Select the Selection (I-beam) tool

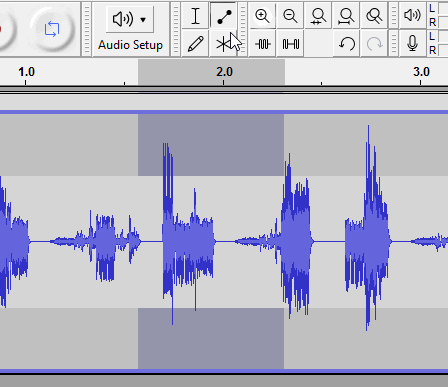pos(195,16)
